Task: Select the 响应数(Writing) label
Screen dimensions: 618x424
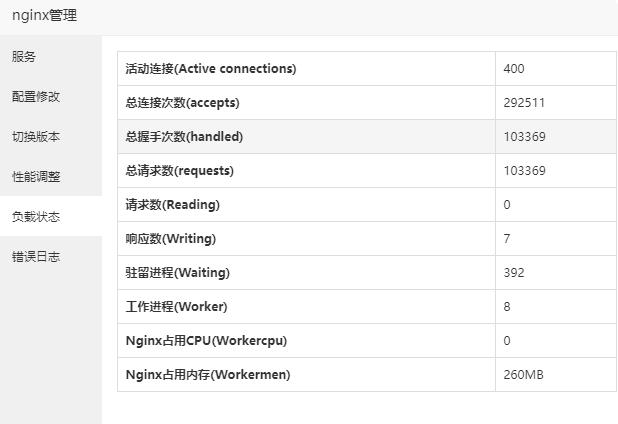Action: [171, 238]
